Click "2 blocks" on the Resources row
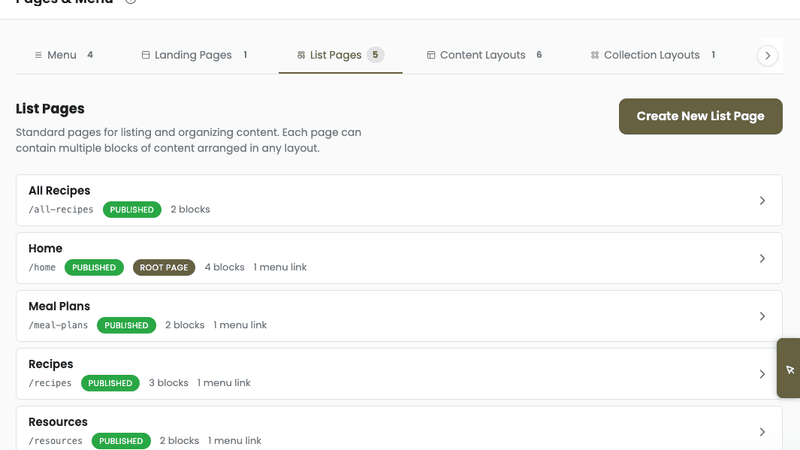The height and width of the screenshot is (450, 800). [179, 441]
